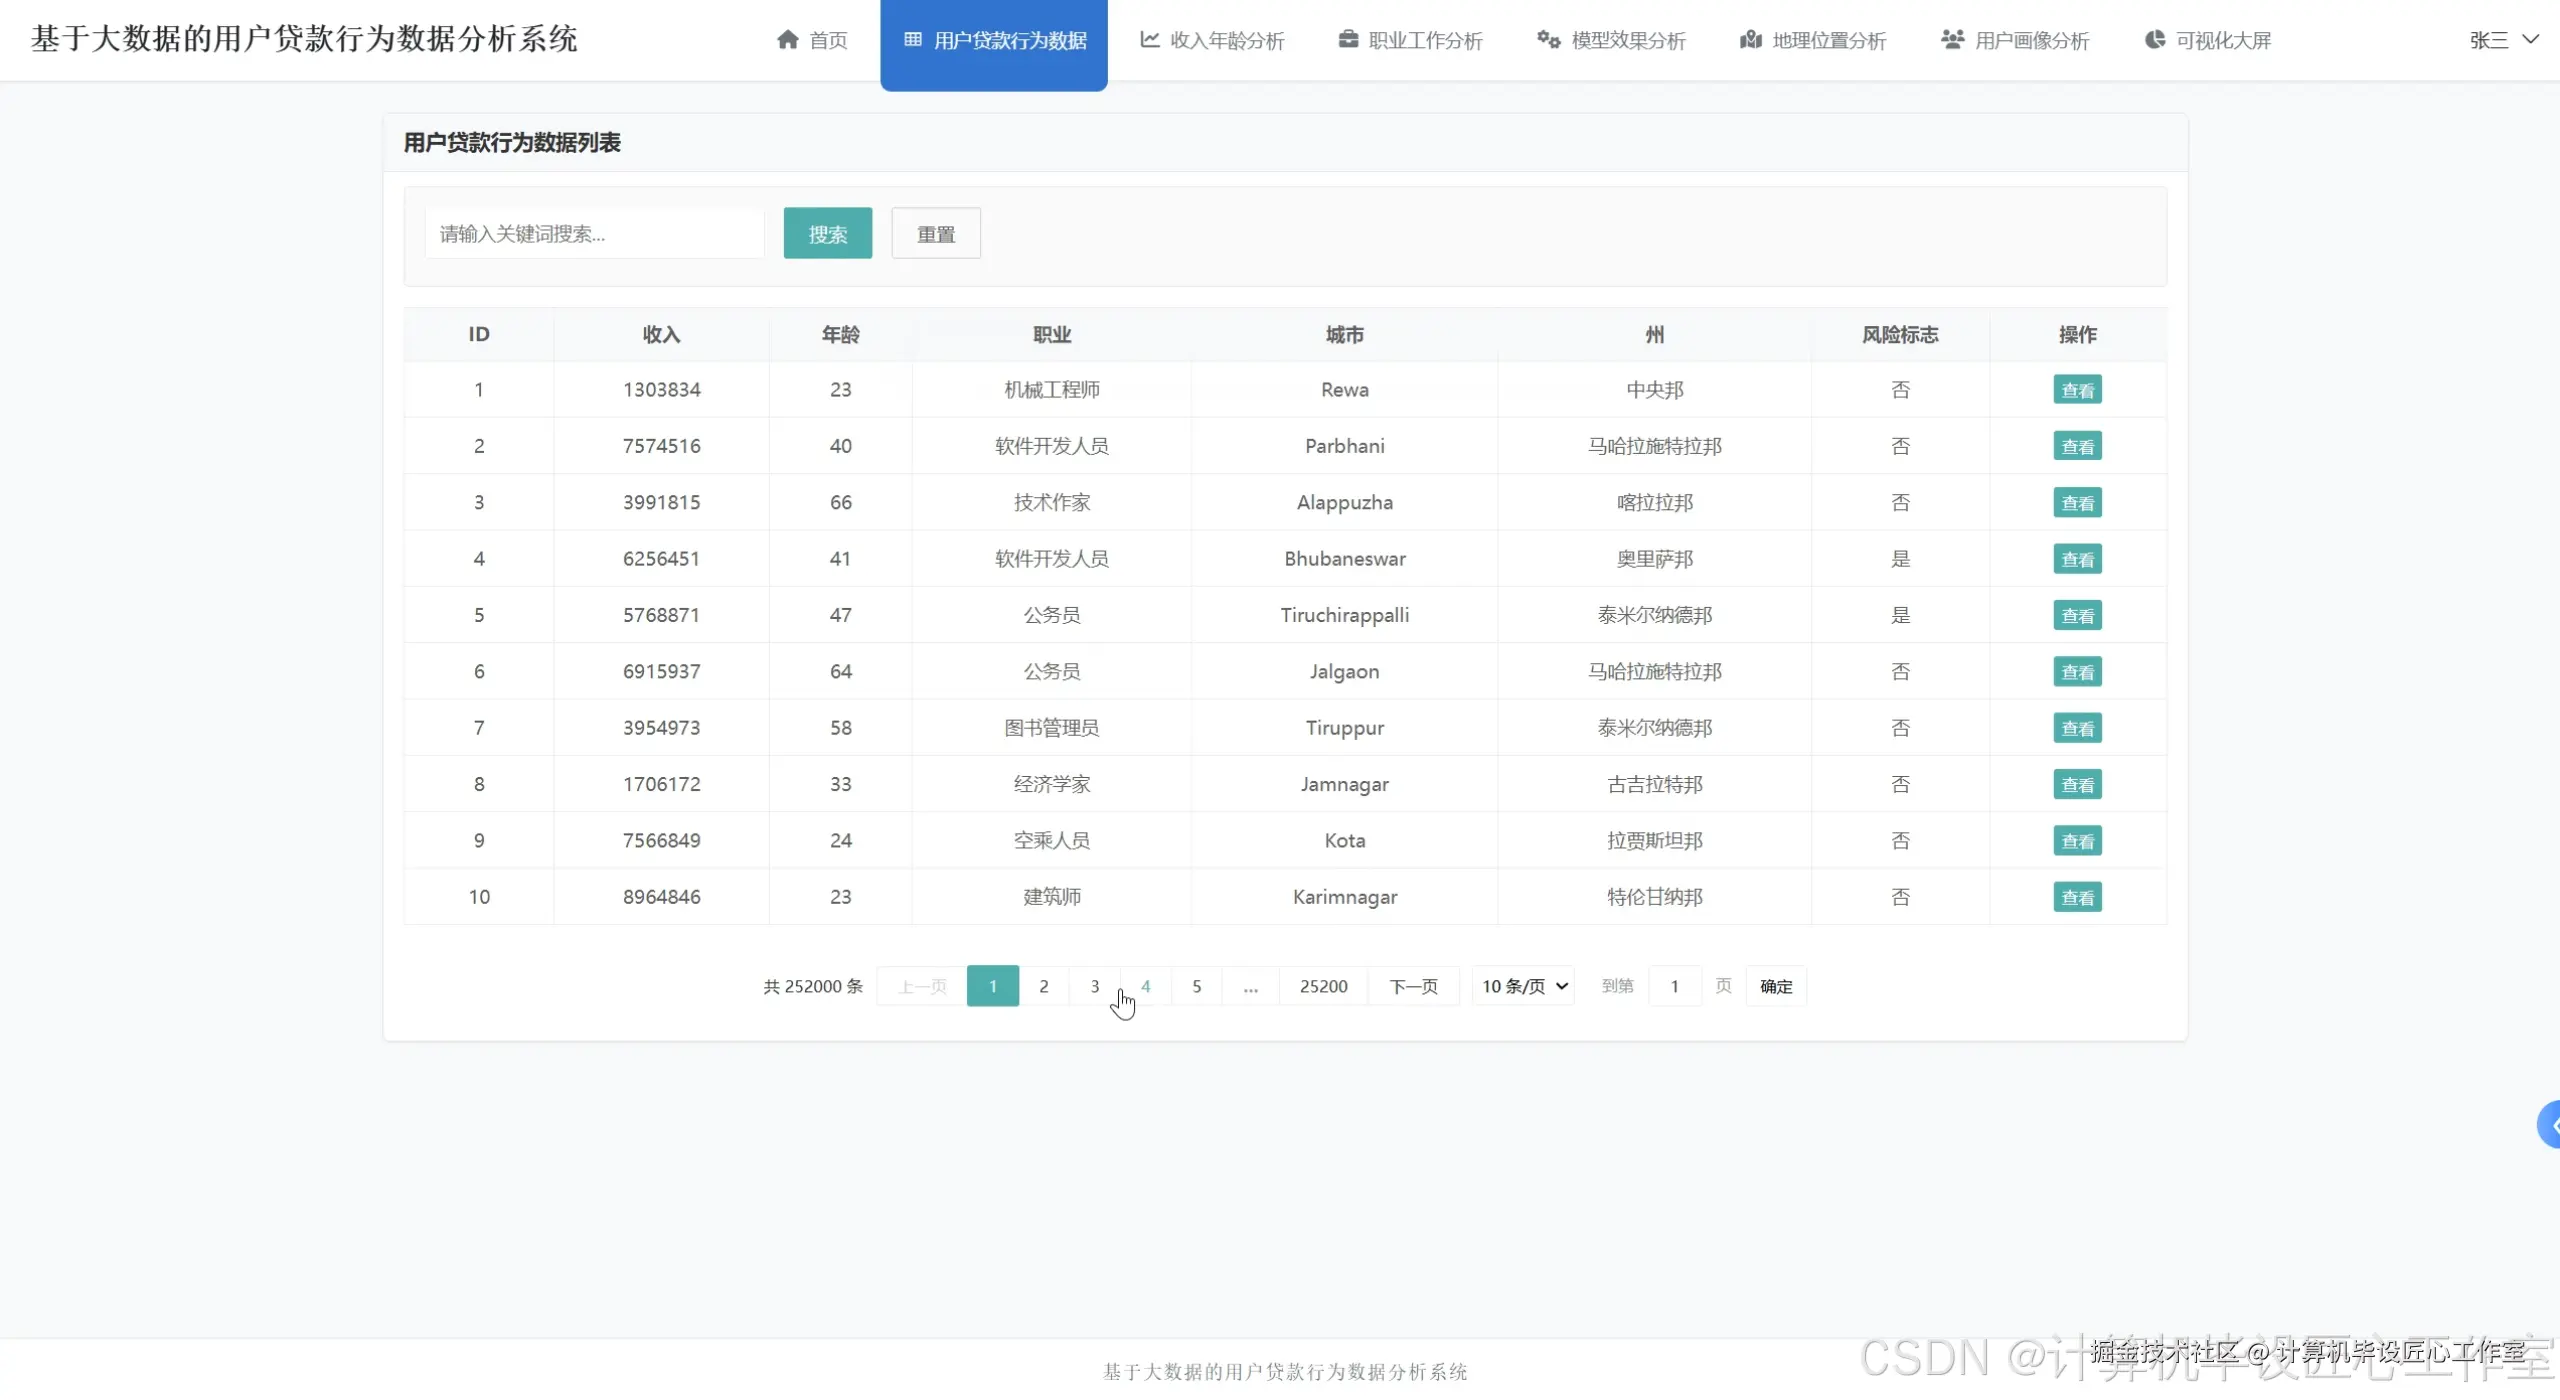Click the blue floating icon at right edge
The height and width of the screenshot is (1400, 2560).
coord(2549,1125)
